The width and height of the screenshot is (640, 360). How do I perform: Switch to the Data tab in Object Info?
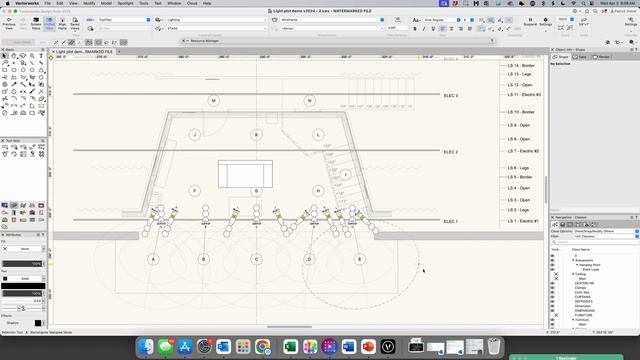[580, 57]
